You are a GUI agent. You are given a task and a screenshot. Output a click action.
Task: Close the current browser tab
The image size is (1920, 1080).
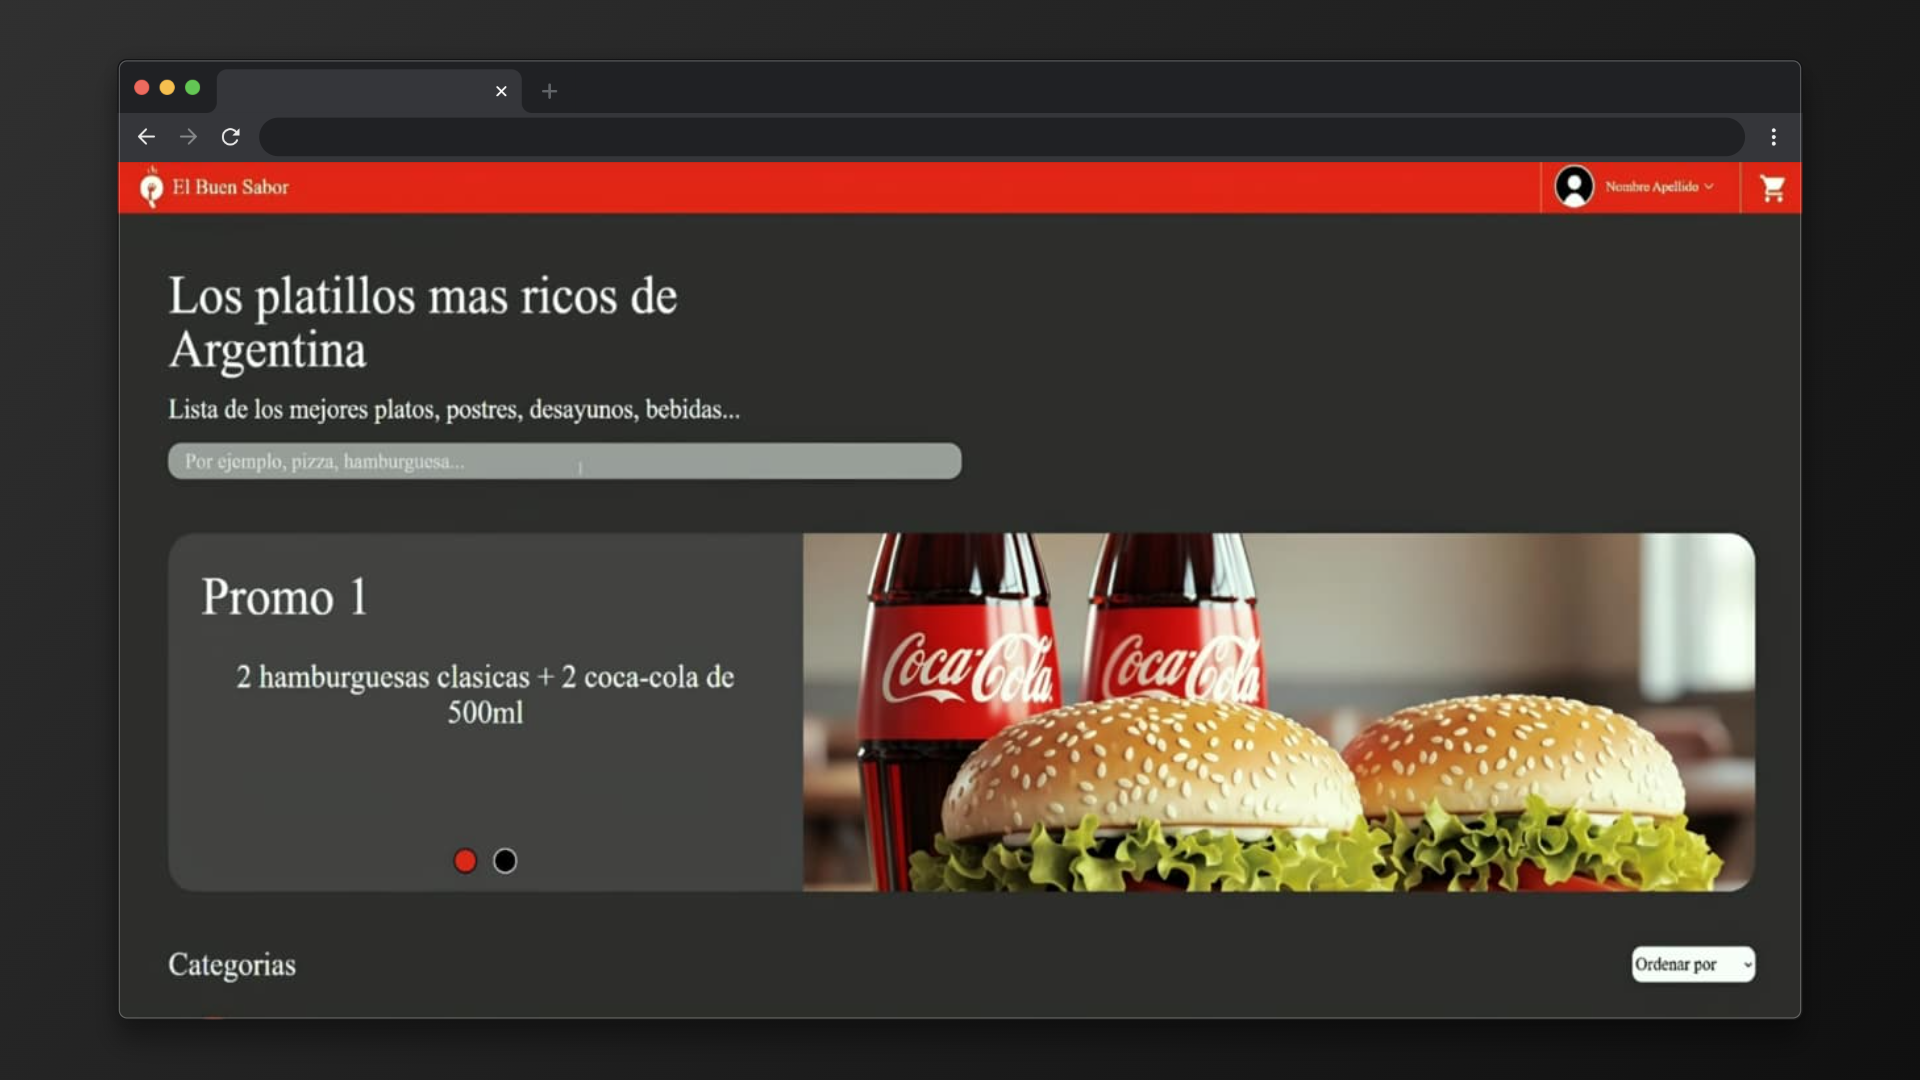pos(501,91)
